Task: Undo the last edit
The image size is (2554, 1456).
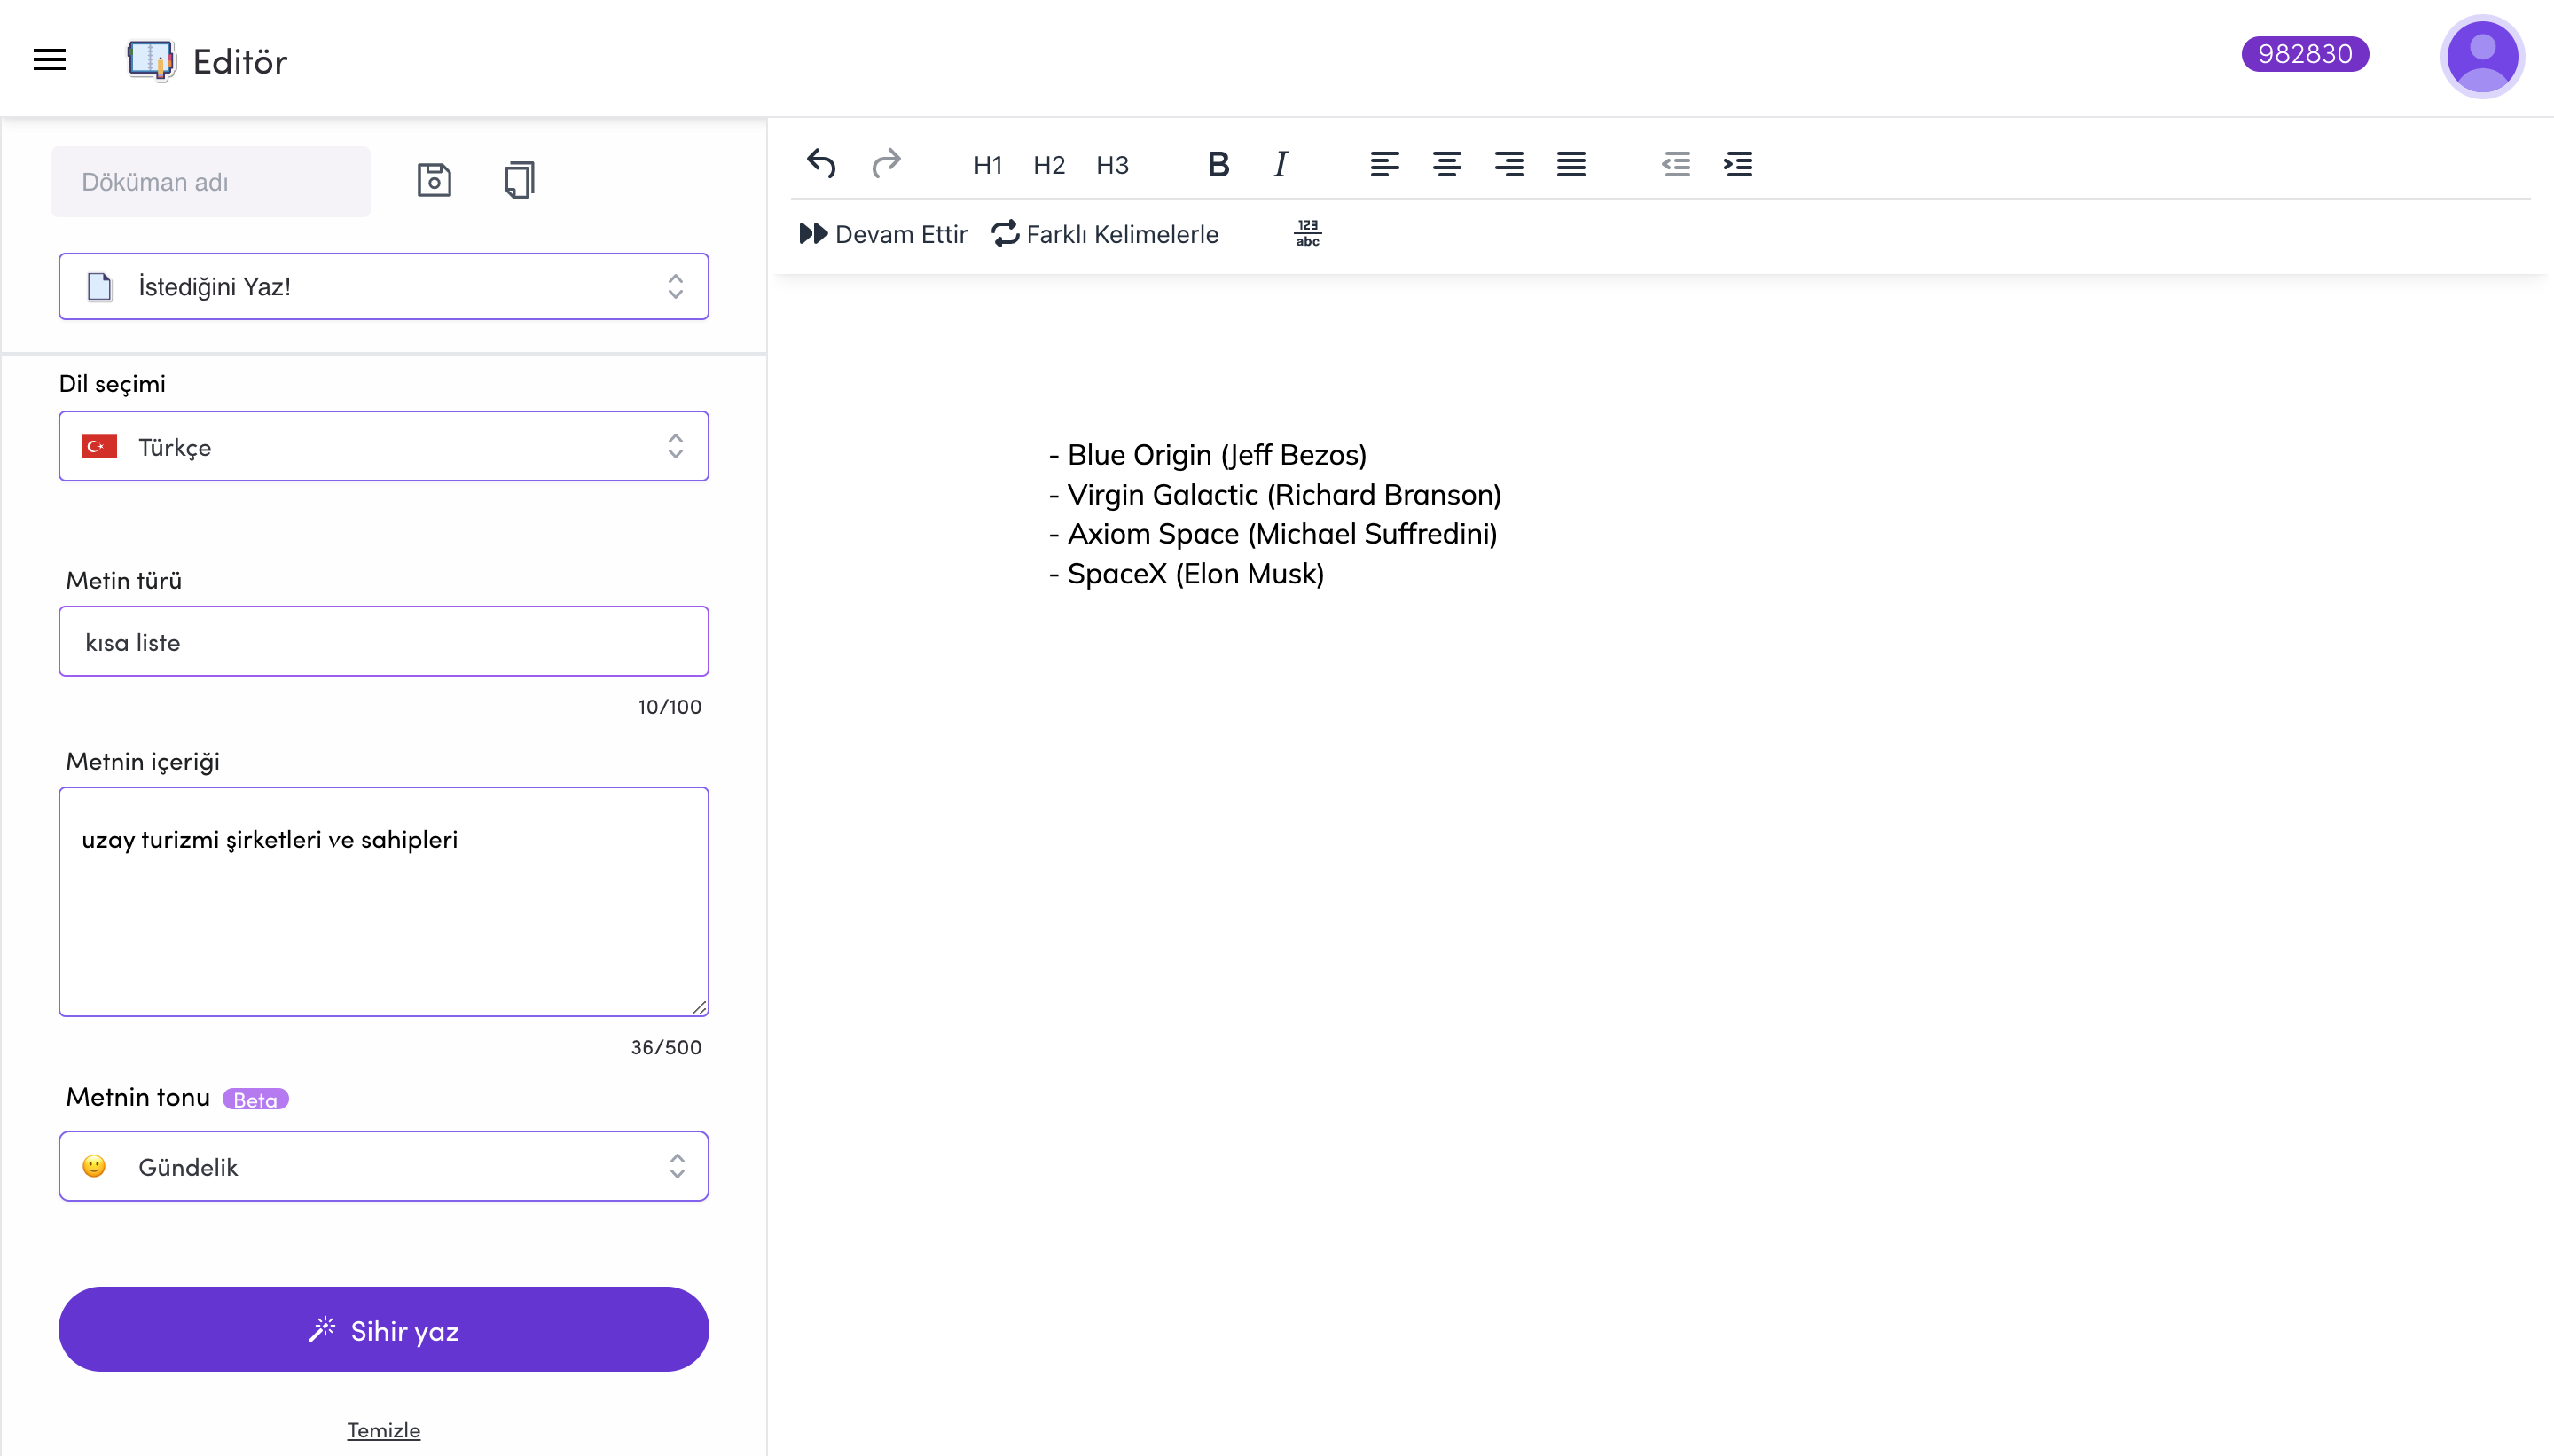Action: [x=821, y=163]
